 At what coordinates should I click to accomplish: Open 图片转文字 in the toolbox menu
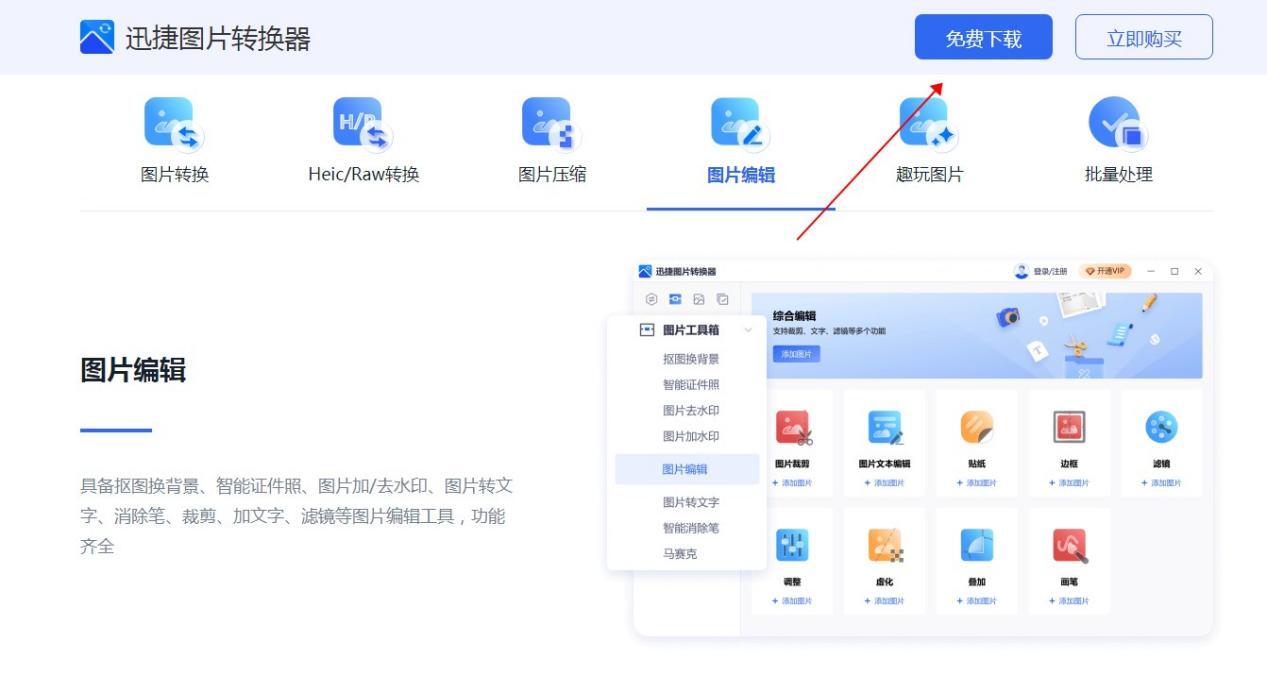tap(690, 502)
